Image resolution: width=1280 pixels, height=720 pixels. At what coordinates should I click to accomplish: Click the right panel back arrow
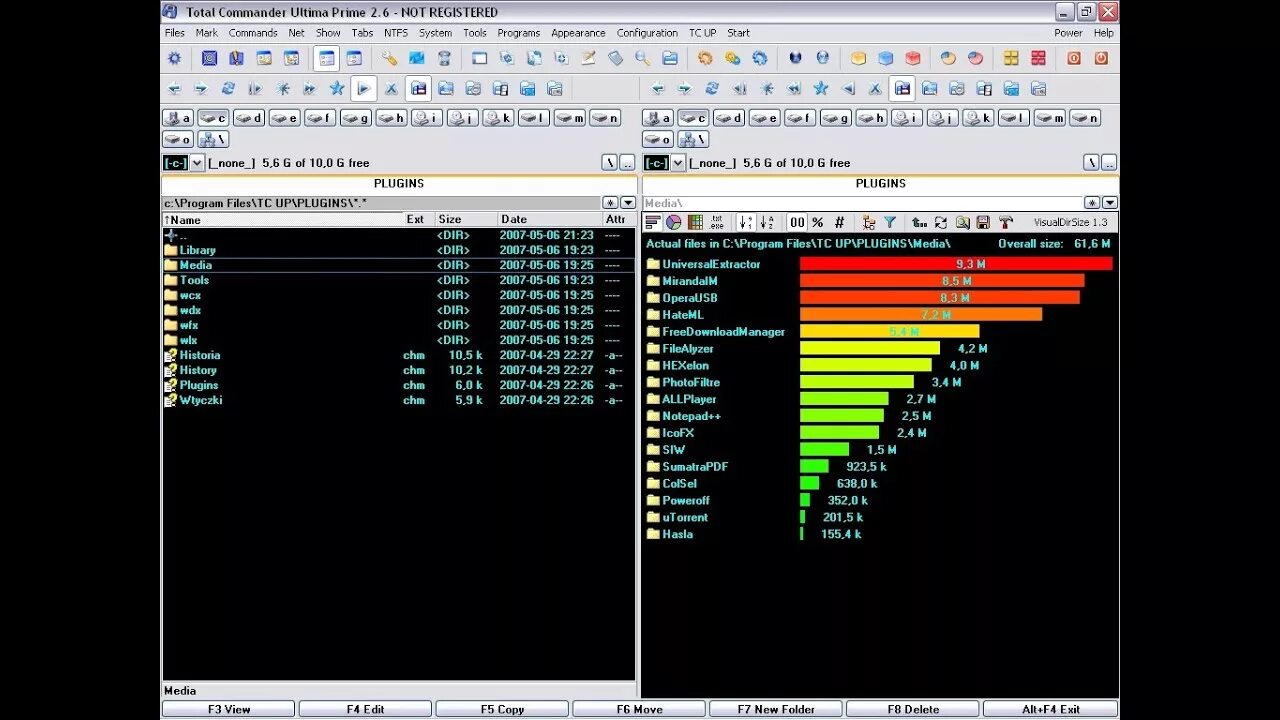pyautogui.click(x=658, y=89)
